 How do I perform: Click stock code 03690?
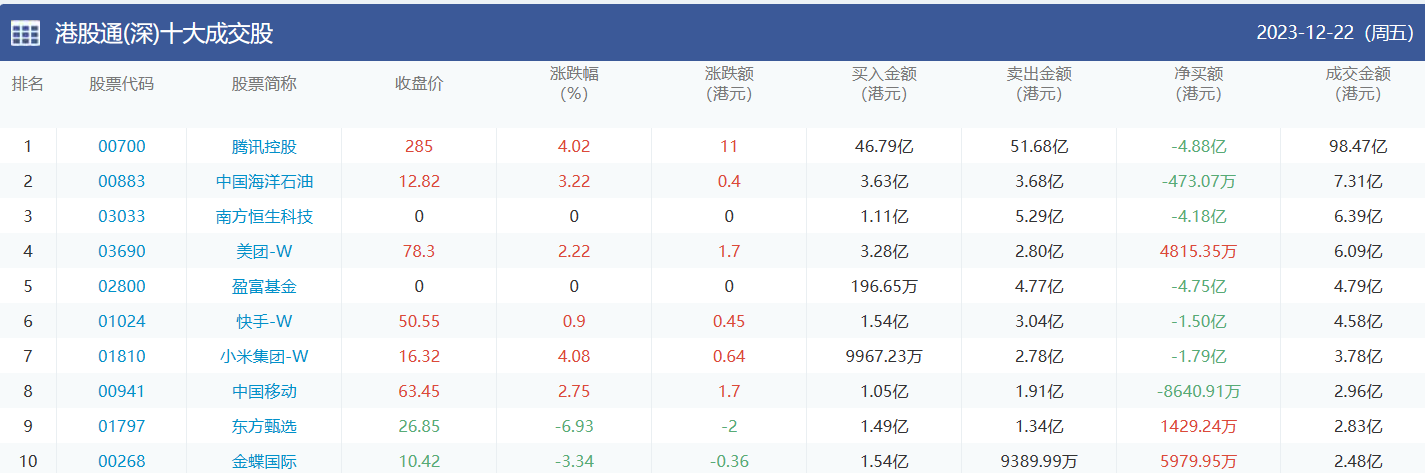point(122,251)
